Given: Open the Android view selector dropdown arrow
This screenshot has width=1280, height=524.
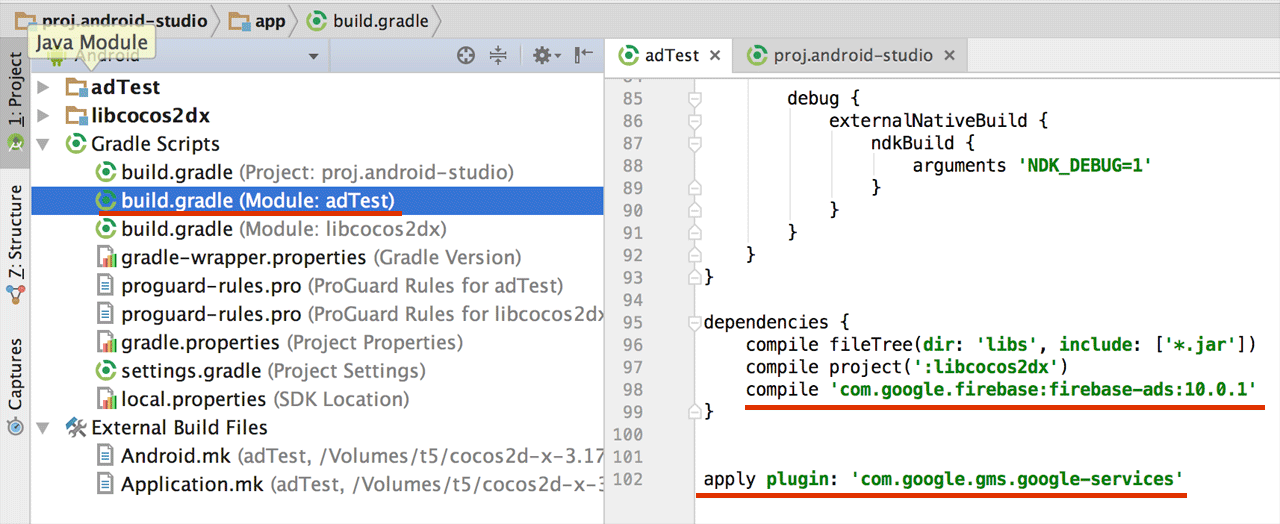Looking at the screenshot, I should 313,56.
